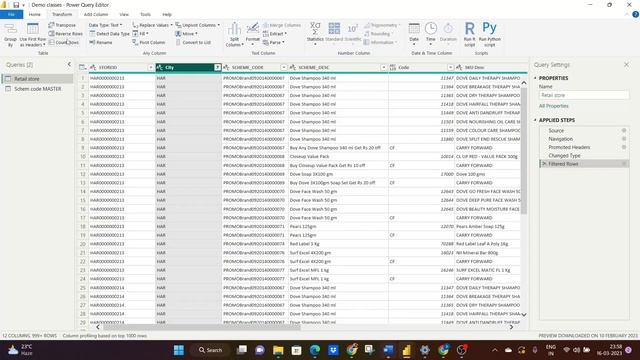
Task: Switch to the Add Column tab
Action: click(96, 14)
